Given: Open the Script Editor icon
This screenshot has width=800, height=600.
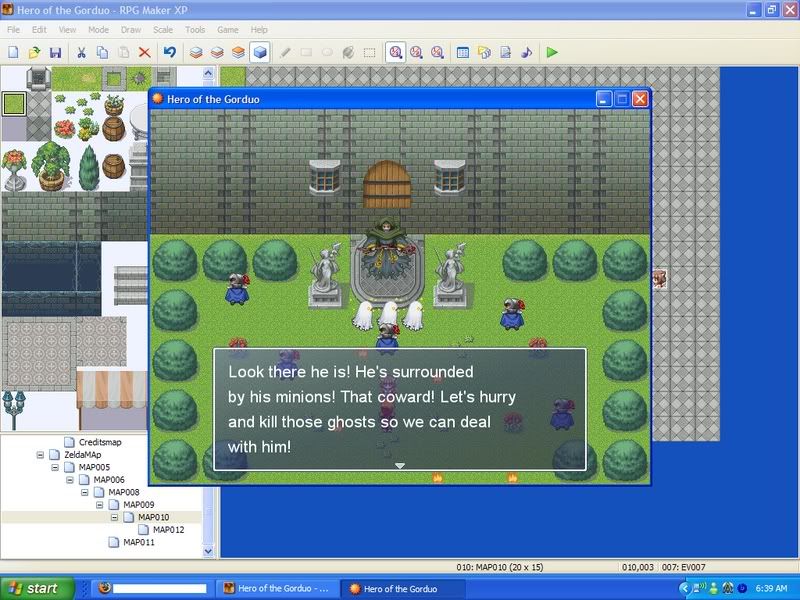Looking at the screenshot, I should pos(506,52).
